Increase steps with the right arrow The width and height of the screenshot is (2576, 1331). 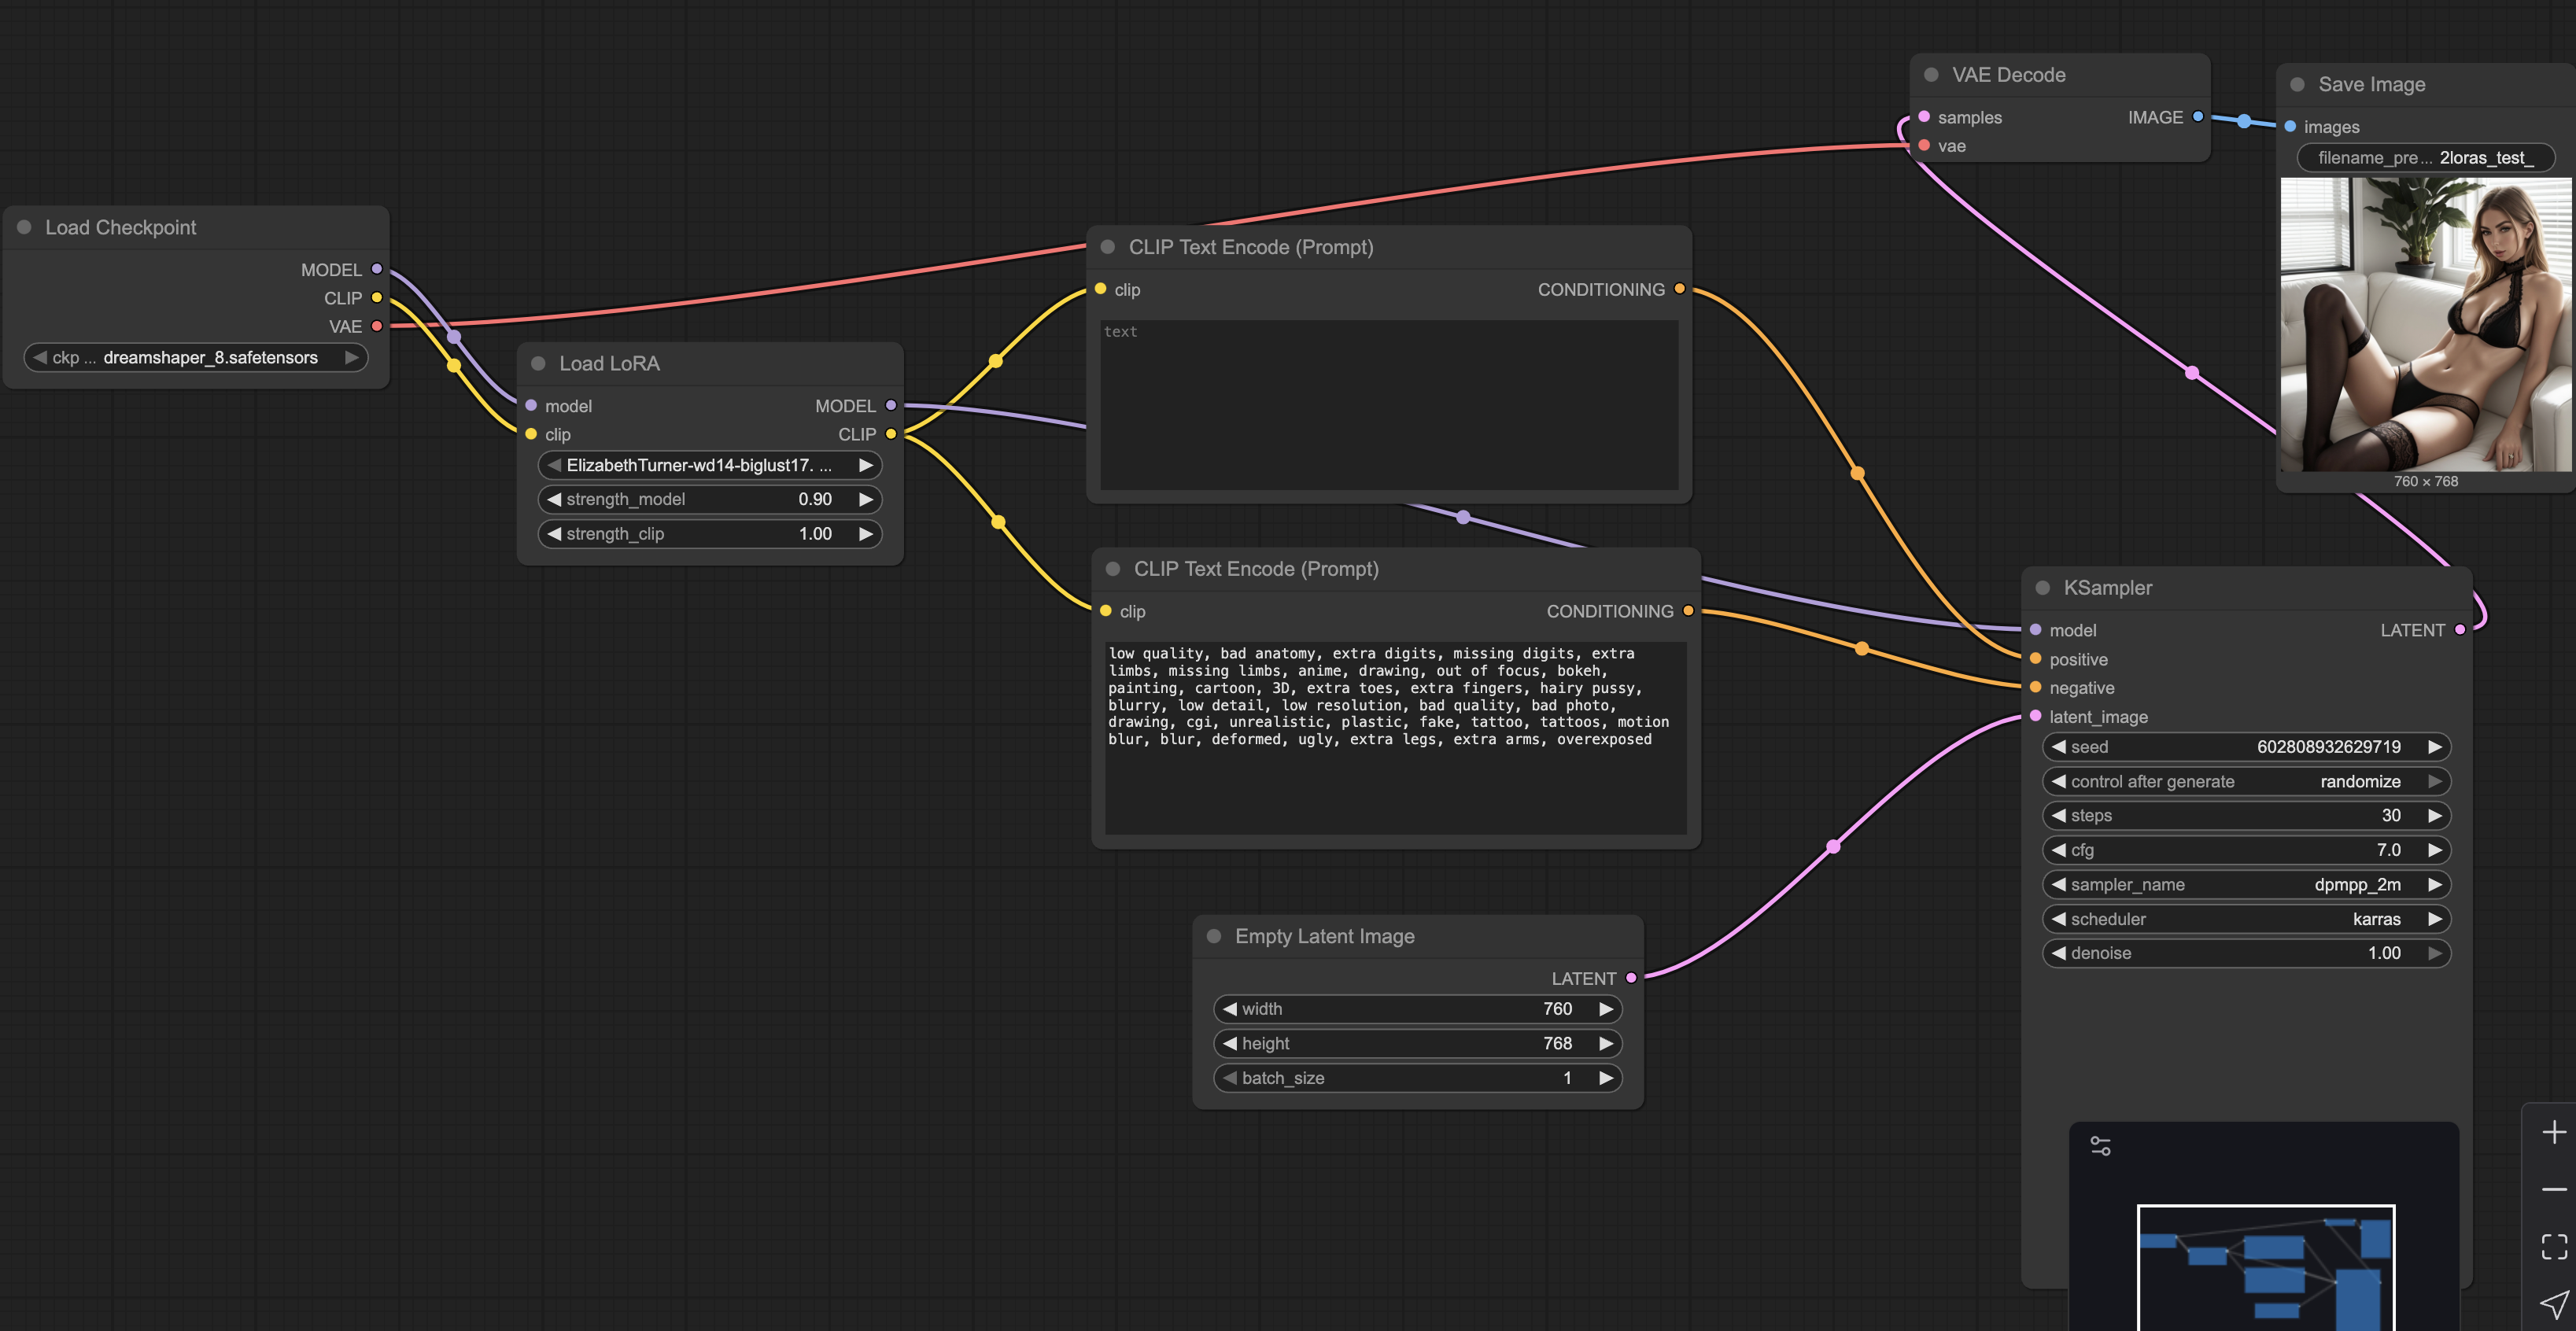(x=2434, y=815)
